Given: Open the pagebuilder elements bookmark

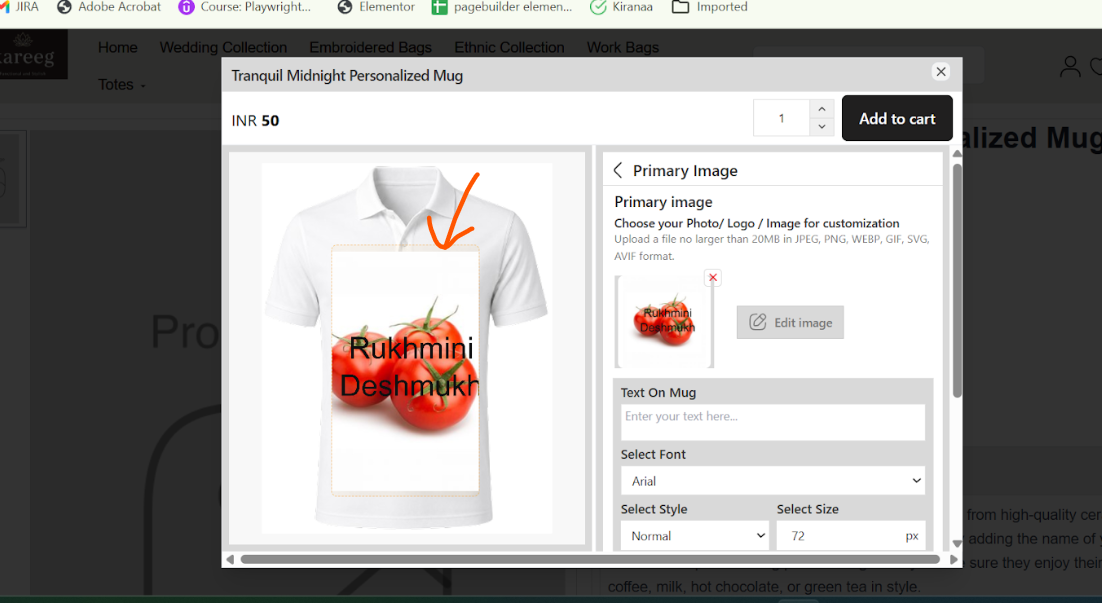Looking at the screenshot, I should pos(502,7).
